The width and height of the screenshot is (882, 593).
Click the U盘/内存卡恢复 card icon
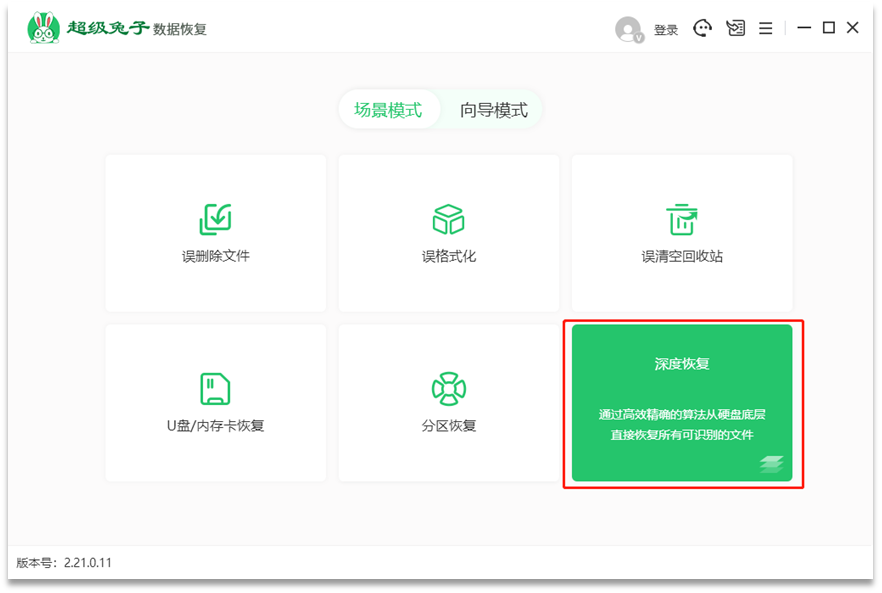(216, 389)
